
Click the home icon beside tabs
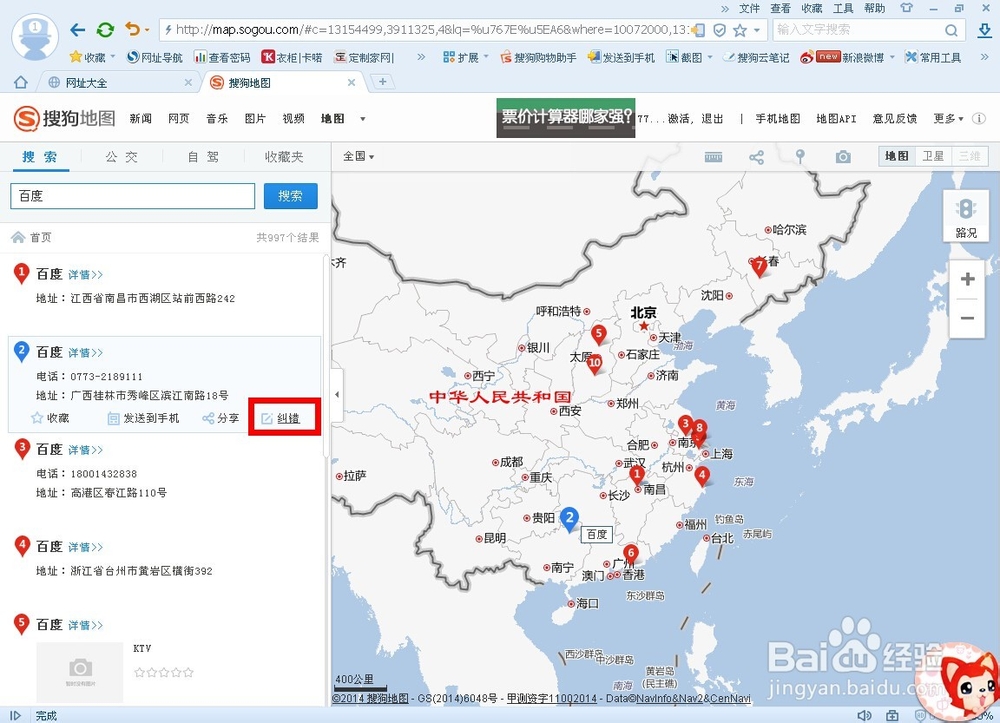pyautogui.click(x=20, y=82)
